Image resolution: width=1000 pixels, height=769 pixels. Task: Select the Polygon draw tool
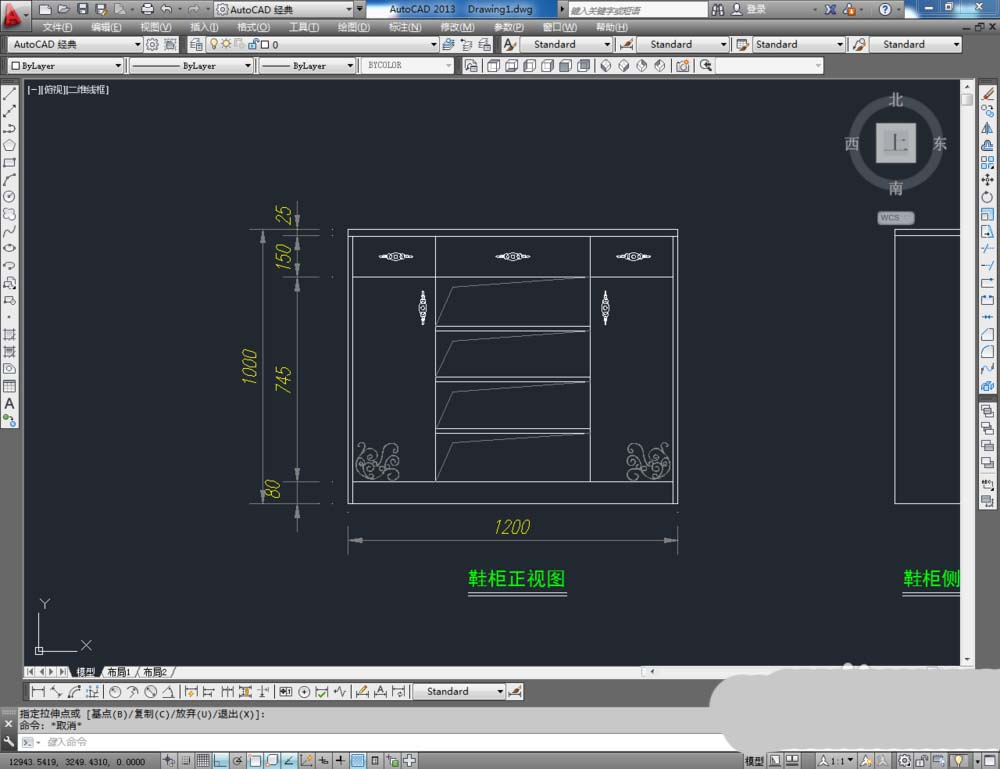click(10, 145)
